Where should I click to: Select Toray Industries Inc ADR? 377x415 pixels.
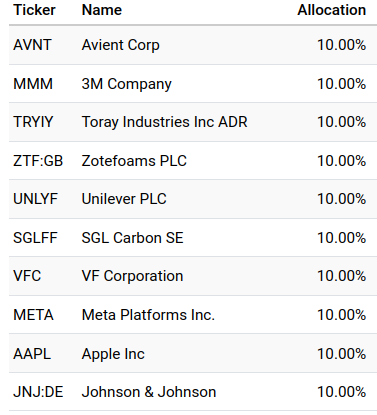tap(165, 122)
